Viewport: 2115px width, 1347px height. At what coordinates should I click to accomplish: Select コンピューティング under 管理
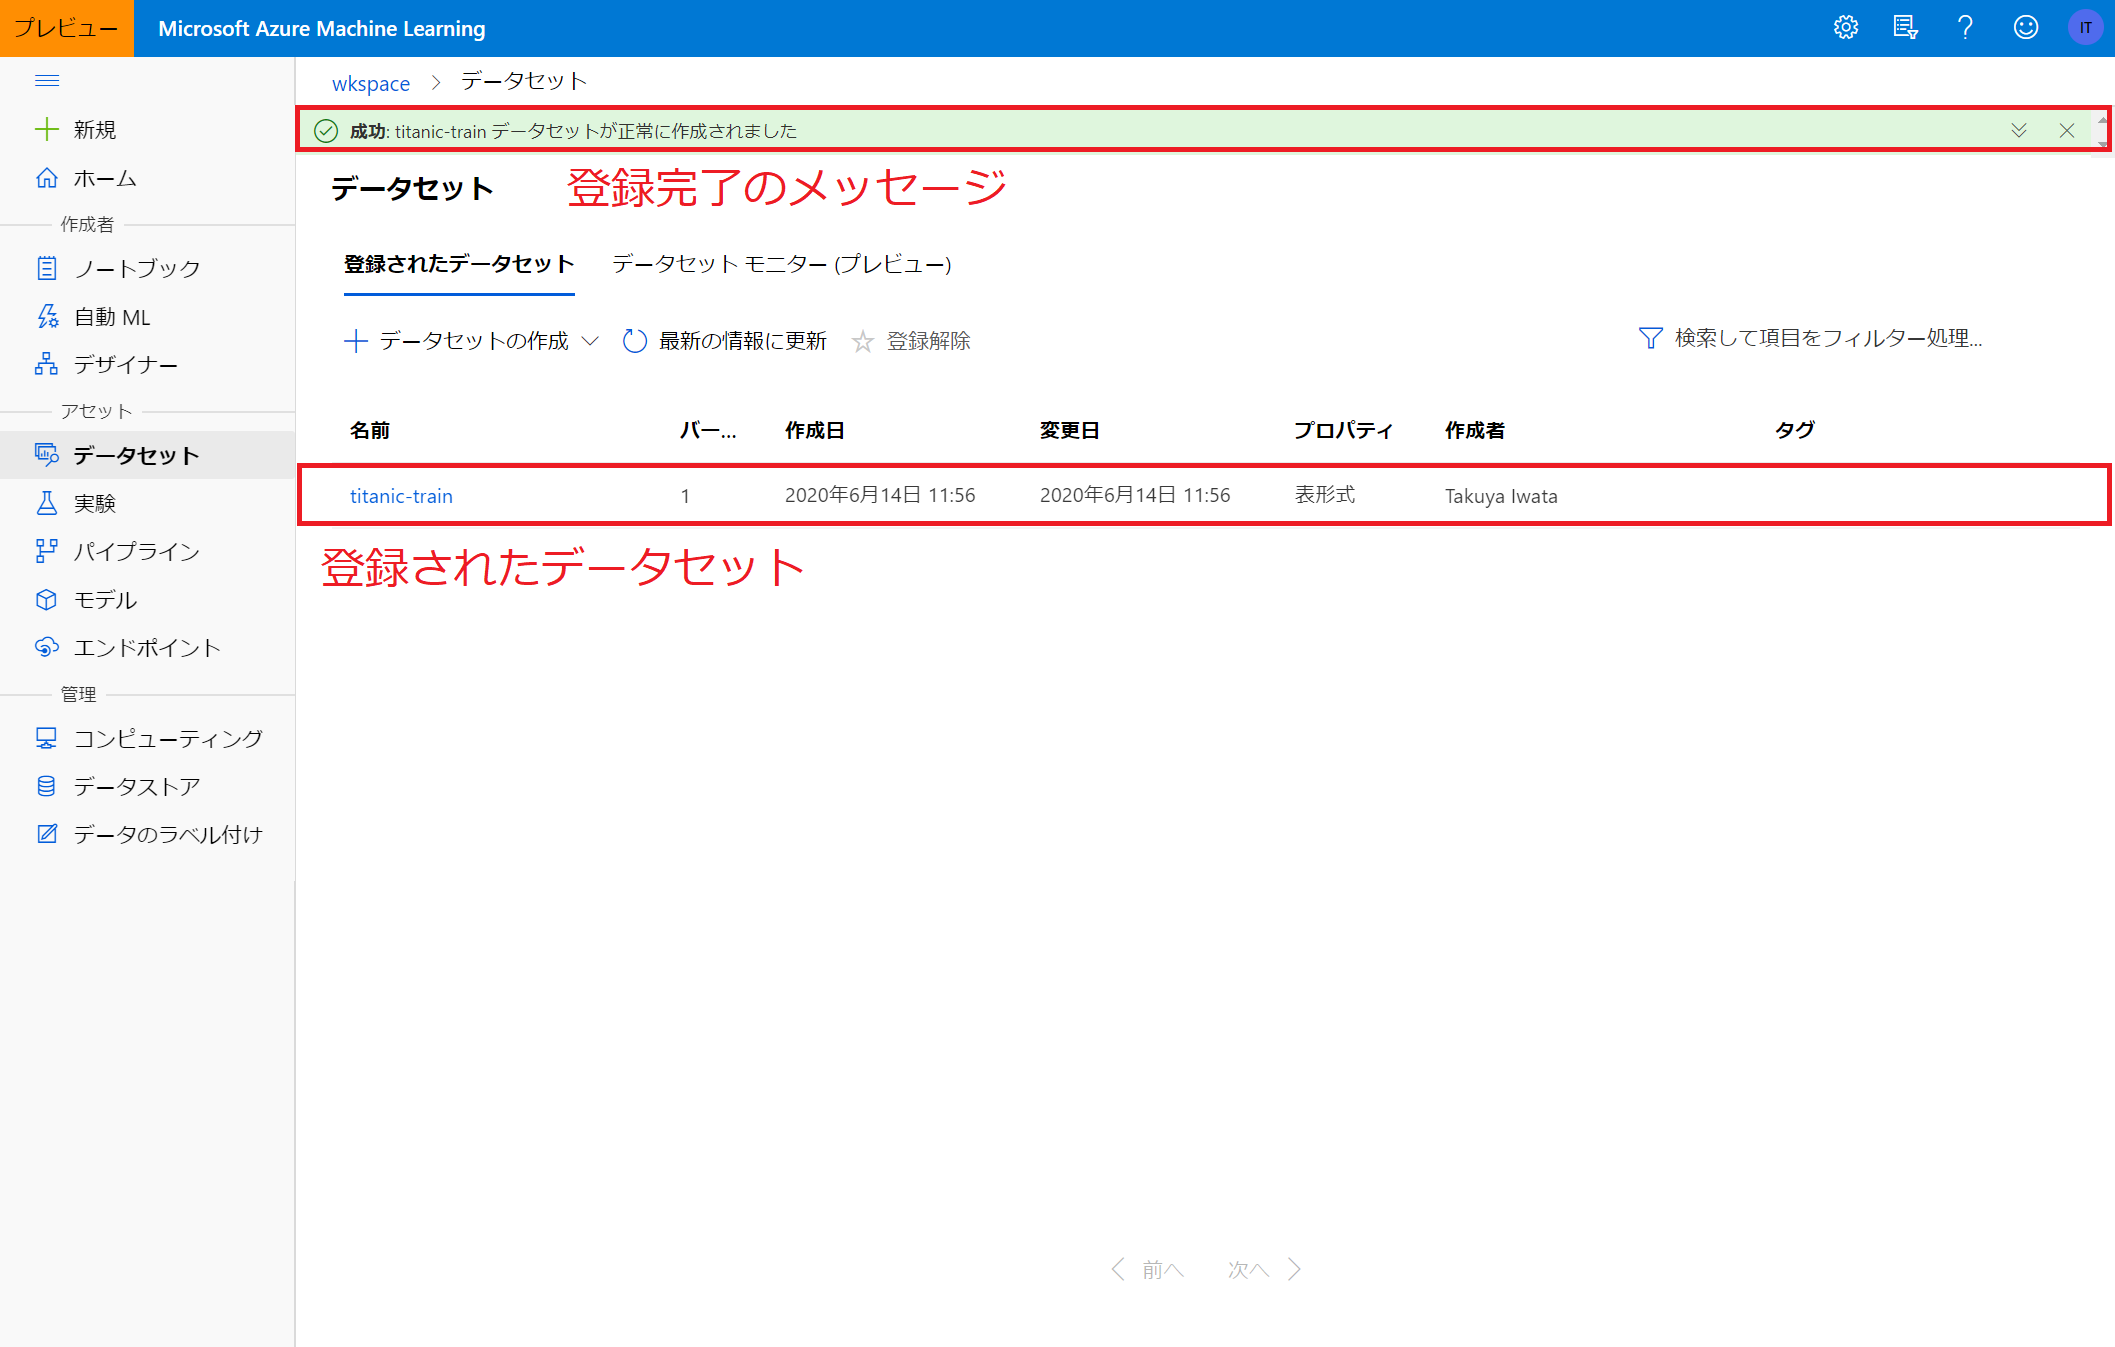coord(167,738)
